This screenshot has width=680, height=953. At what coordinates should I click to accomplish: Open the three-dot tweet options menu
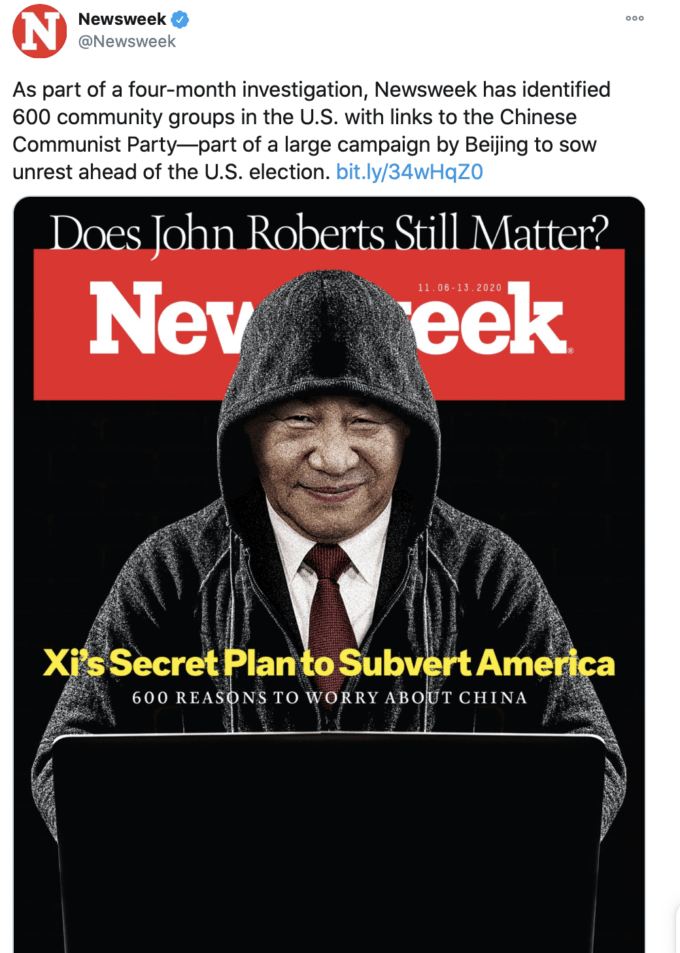[634, 18]
